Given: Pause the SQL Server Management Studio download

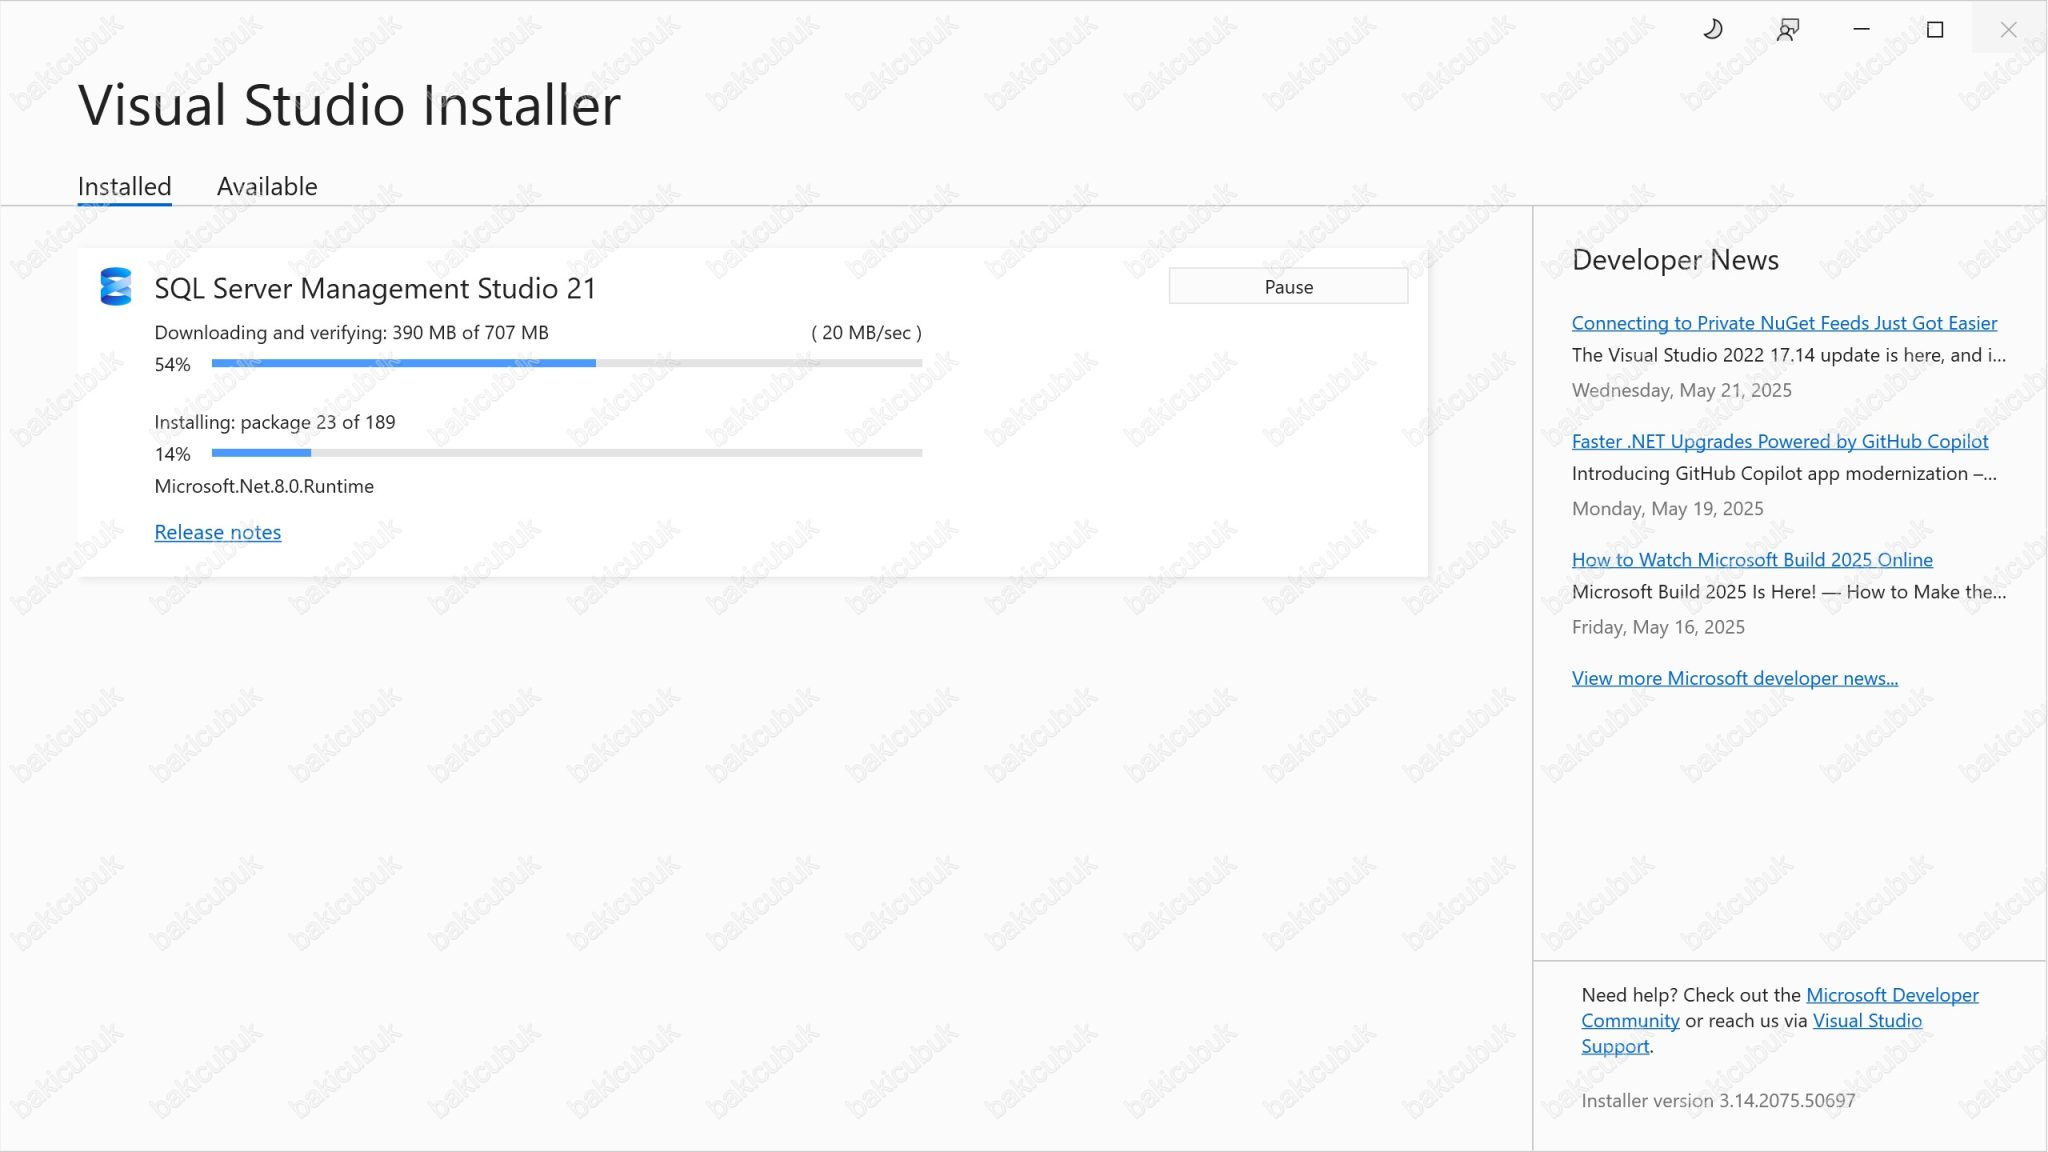Looking at the screenshot, I should point(1288,286).
